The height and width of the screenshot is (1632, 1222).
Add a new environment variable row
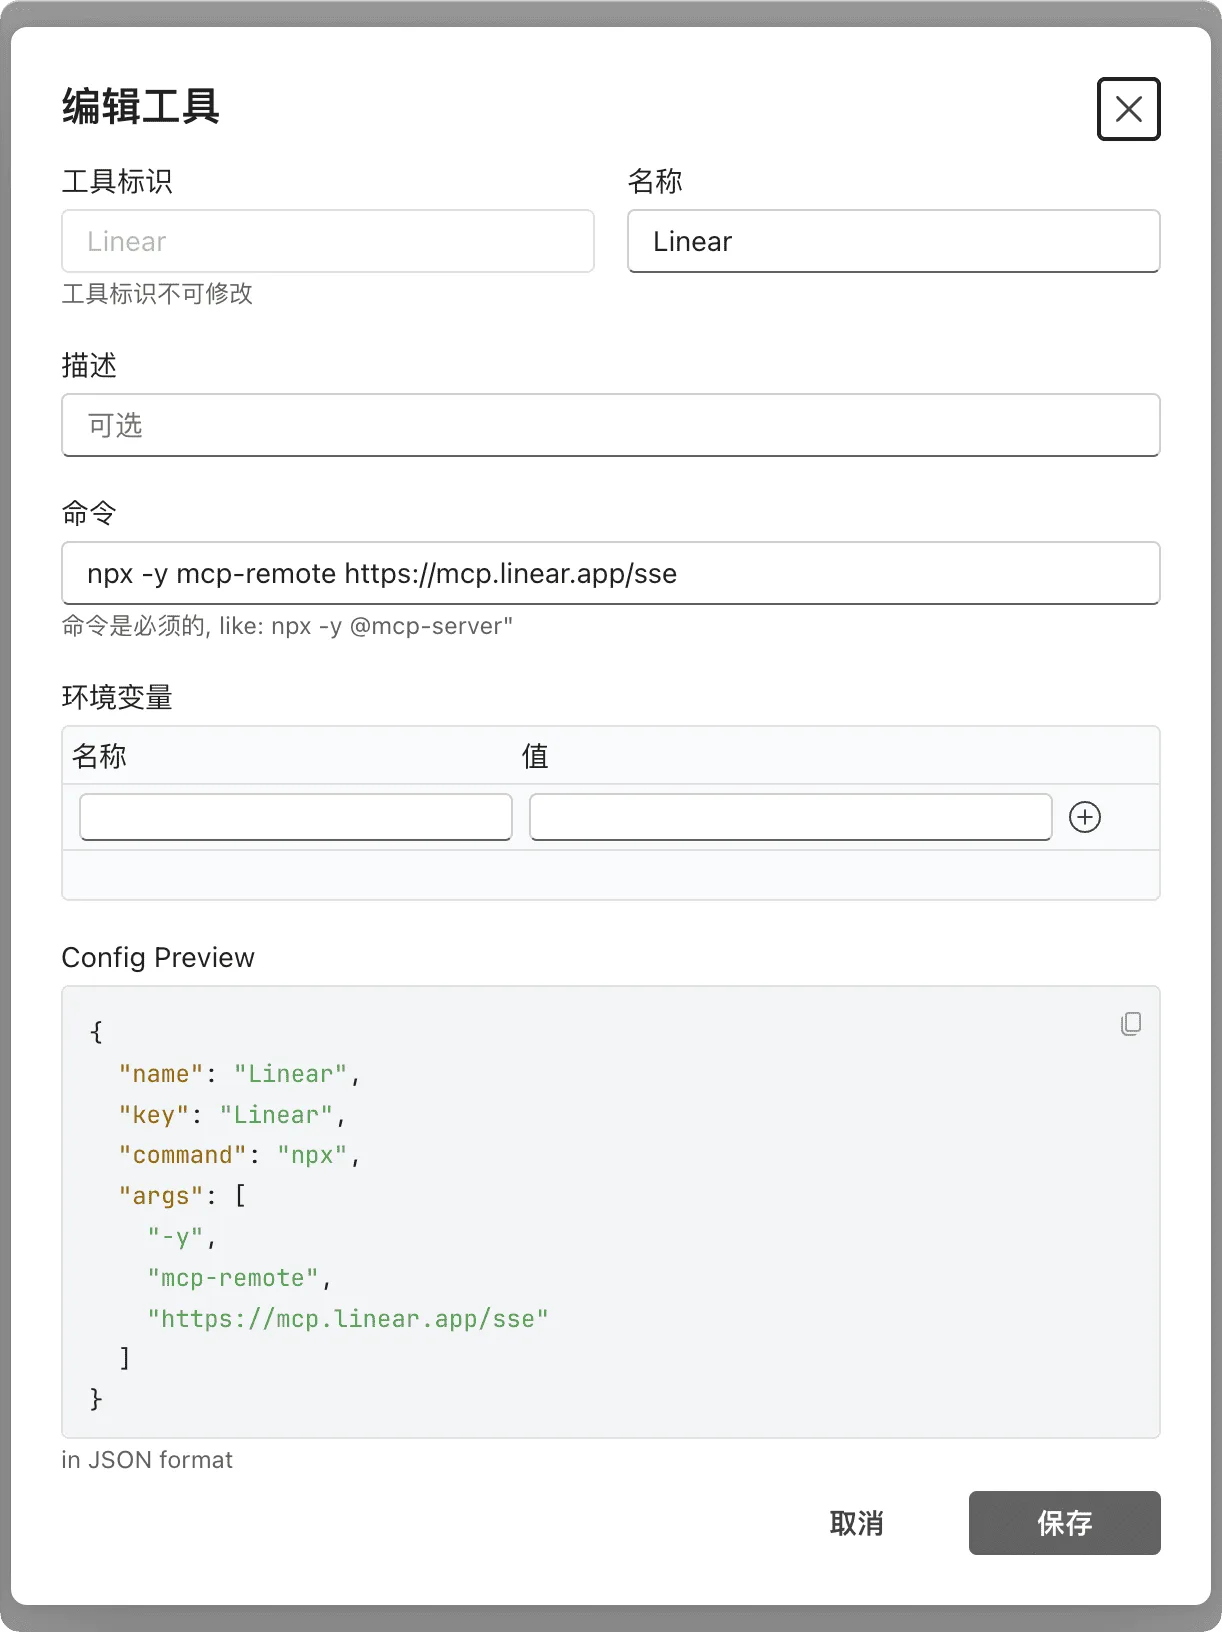click(x=1085, y=817)
